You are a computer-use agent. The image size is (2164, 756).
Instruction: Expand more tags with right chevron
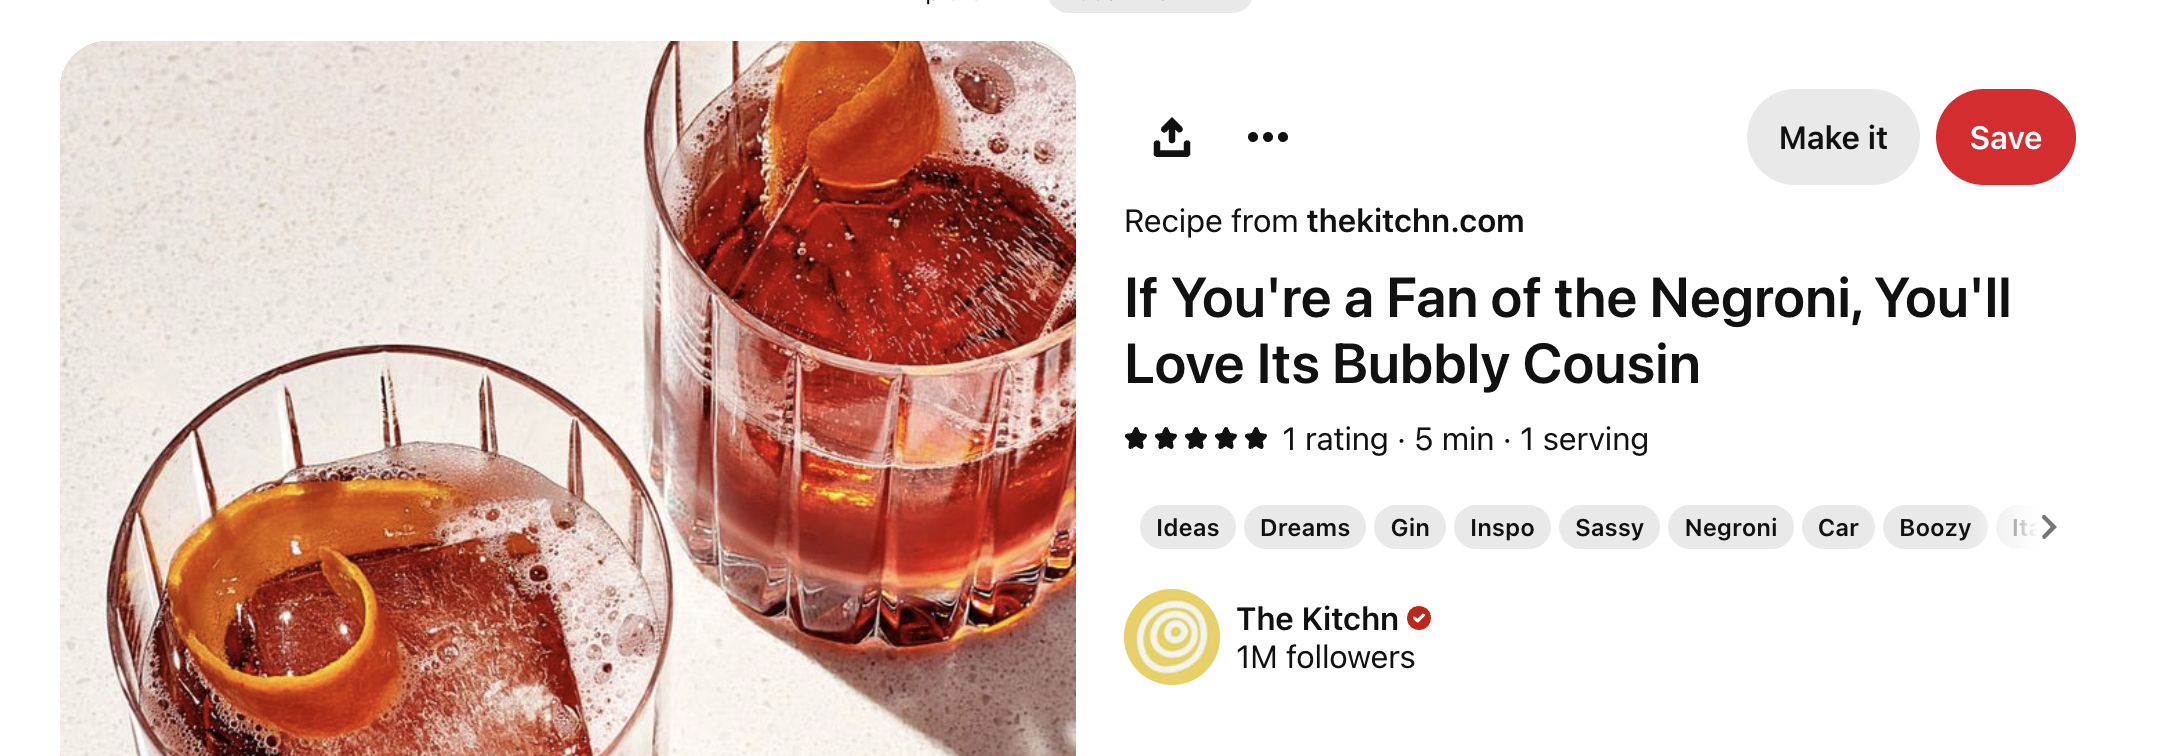click(2048, 527)
